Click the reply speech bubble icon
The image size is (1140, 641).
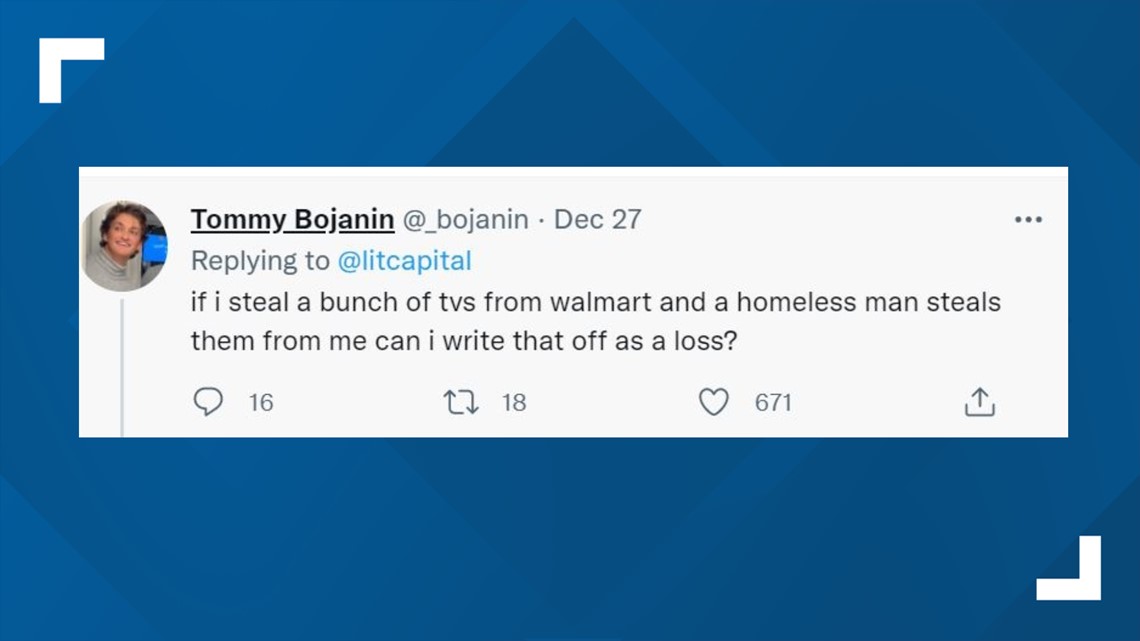tap(208, 401)
